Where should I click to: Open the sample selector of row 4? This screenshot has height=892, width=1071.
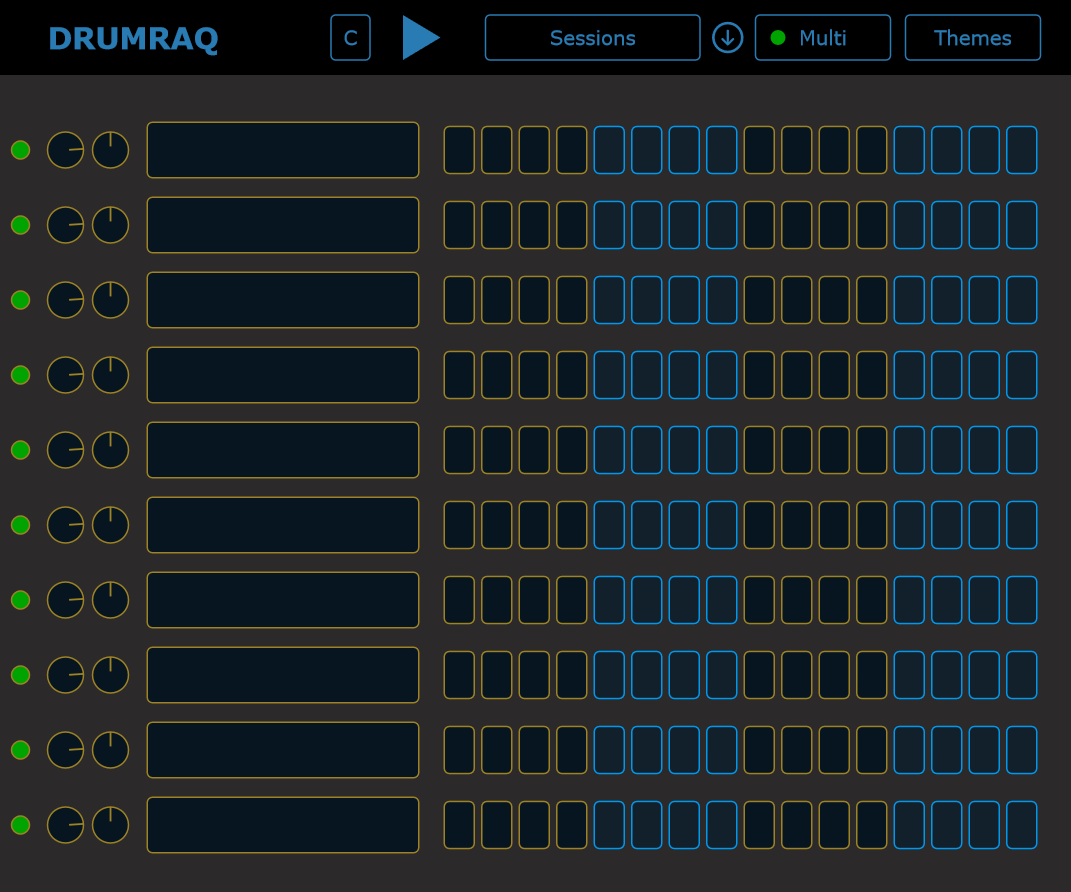click(x=283, y=375)
